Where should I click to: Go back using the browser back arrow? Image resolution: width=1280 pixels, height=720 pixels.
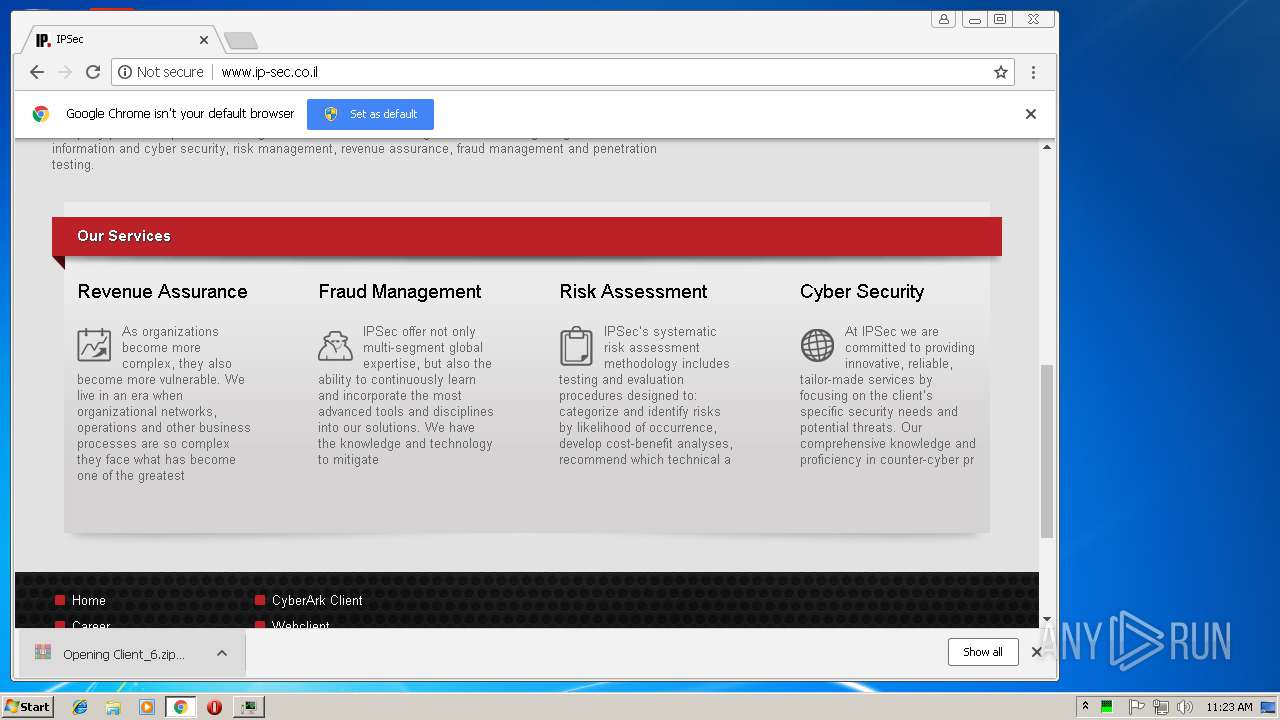pyautogui.click(x=37, y=72)
